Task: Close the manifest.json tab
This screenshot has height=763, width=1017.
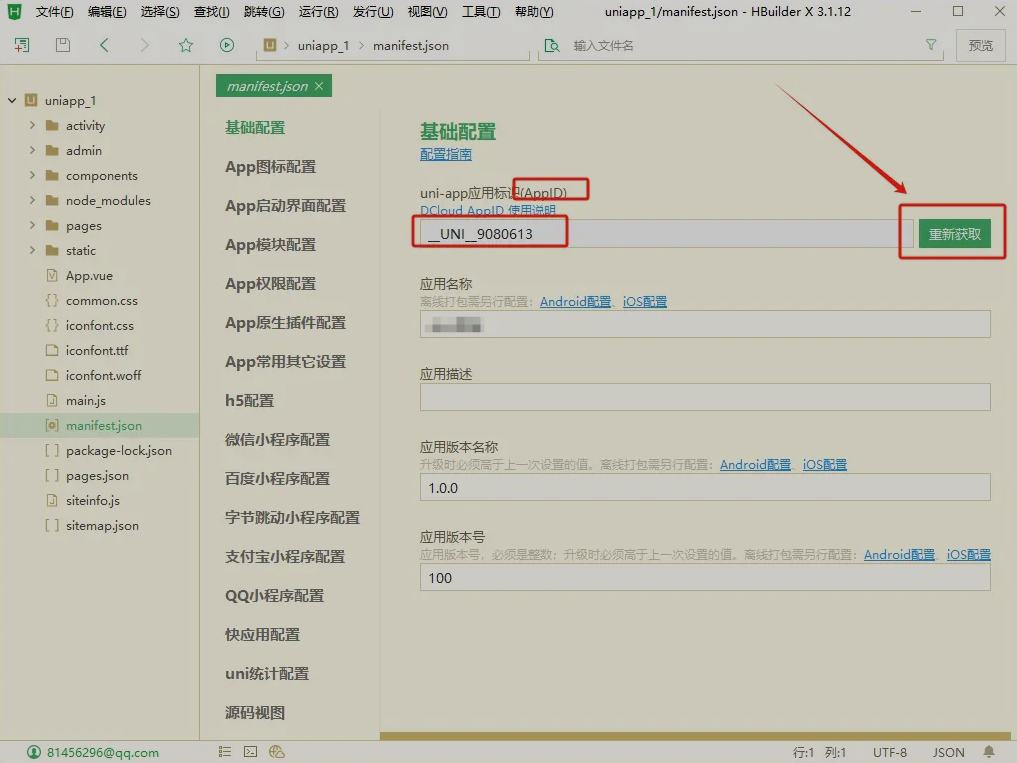Action: click(319, 86)
